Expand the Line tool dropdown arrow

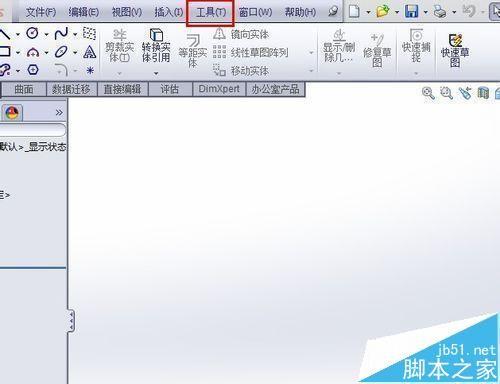coord(17,34)
